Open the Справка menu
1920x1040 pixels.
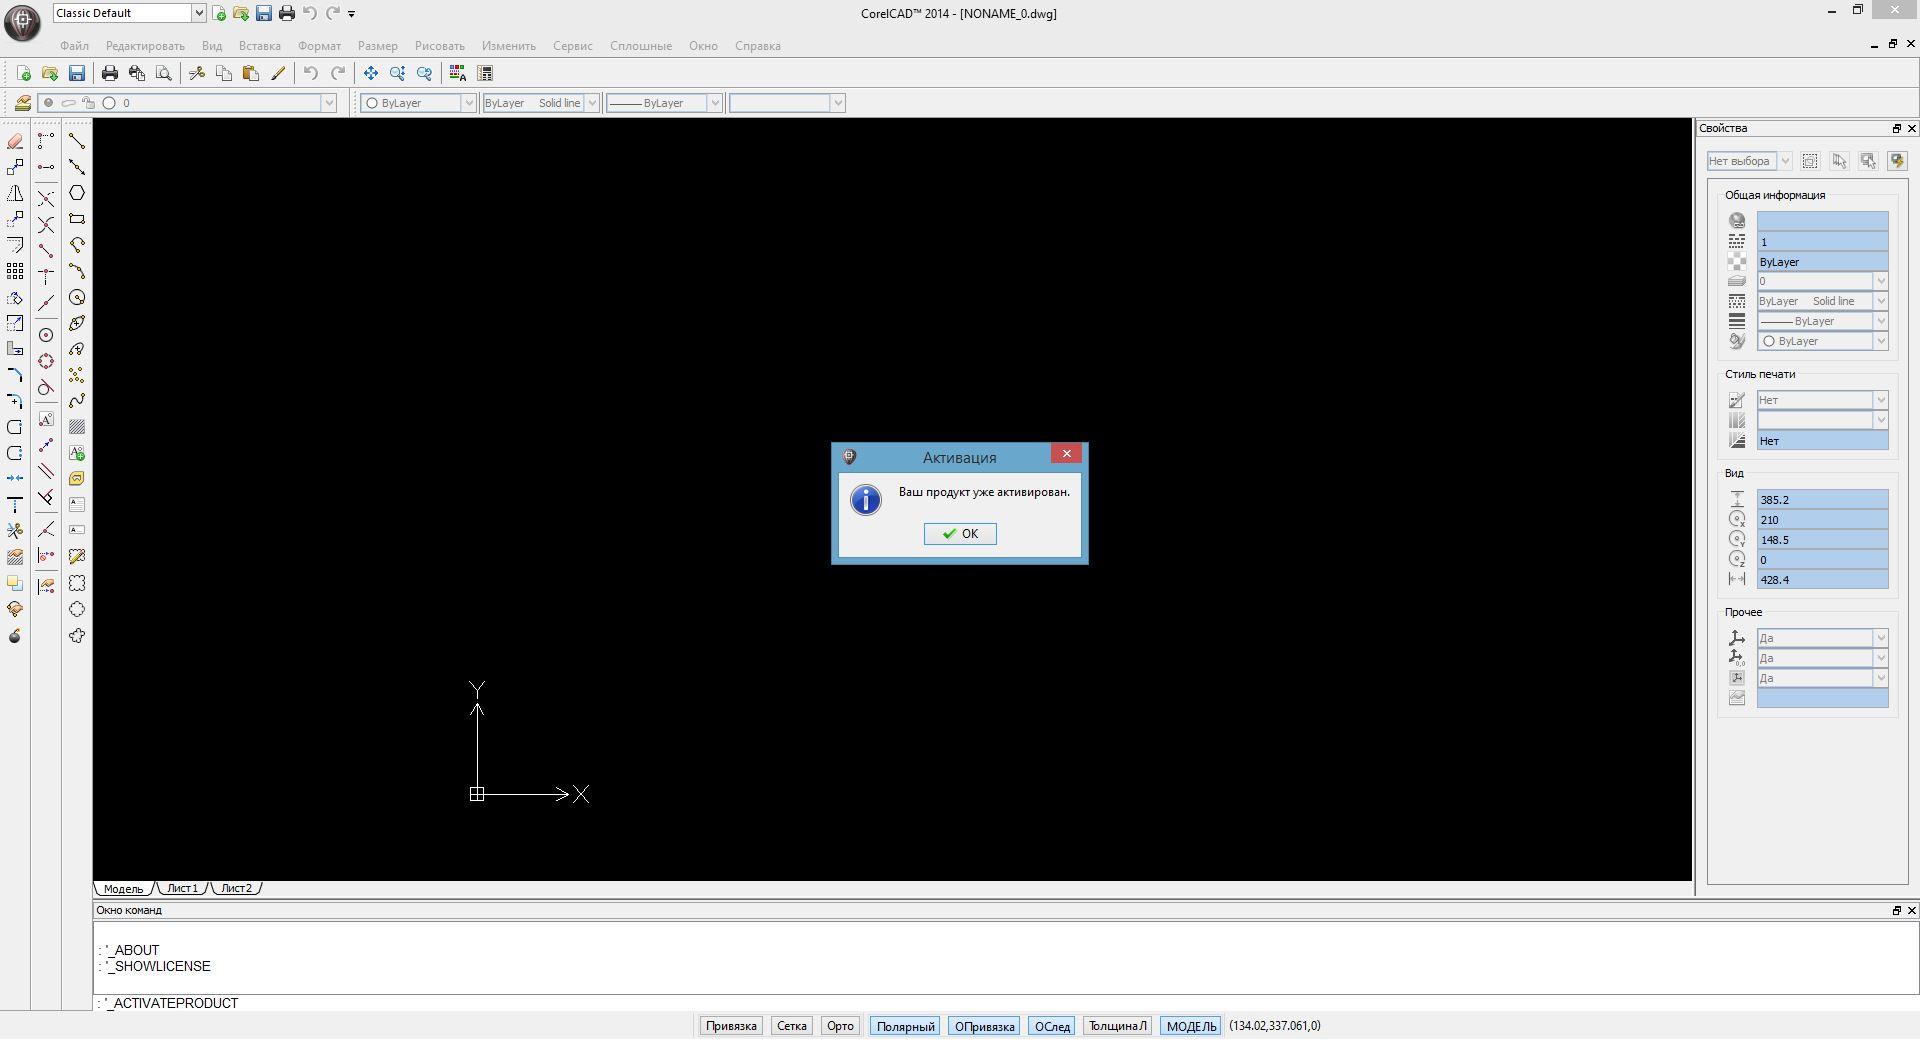pyautogui.click(x=758, y=46)
